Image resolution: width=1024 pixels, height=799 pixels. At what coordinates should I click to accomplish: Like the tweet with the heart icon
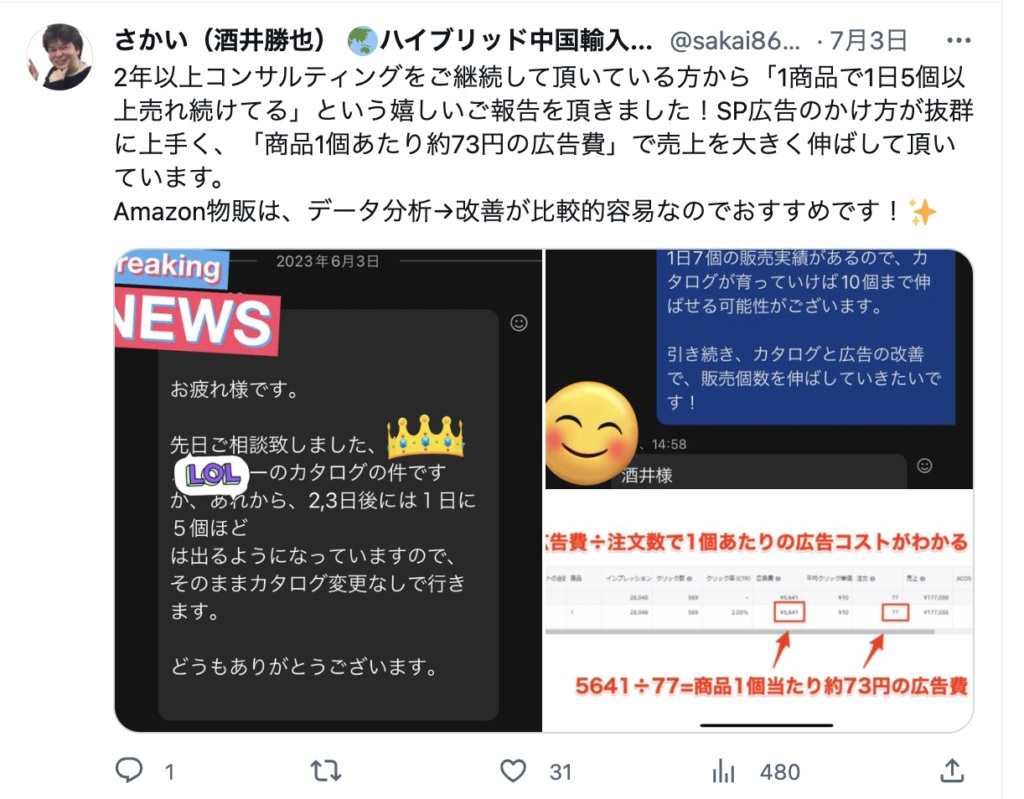[513, 771]
